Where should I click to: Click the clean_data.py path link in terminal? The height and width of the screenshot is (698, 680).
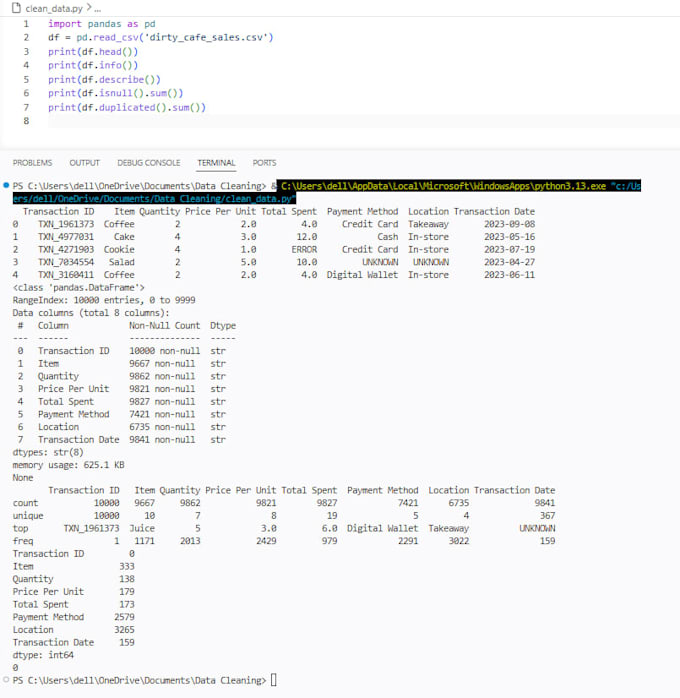[x=154, y=198]
